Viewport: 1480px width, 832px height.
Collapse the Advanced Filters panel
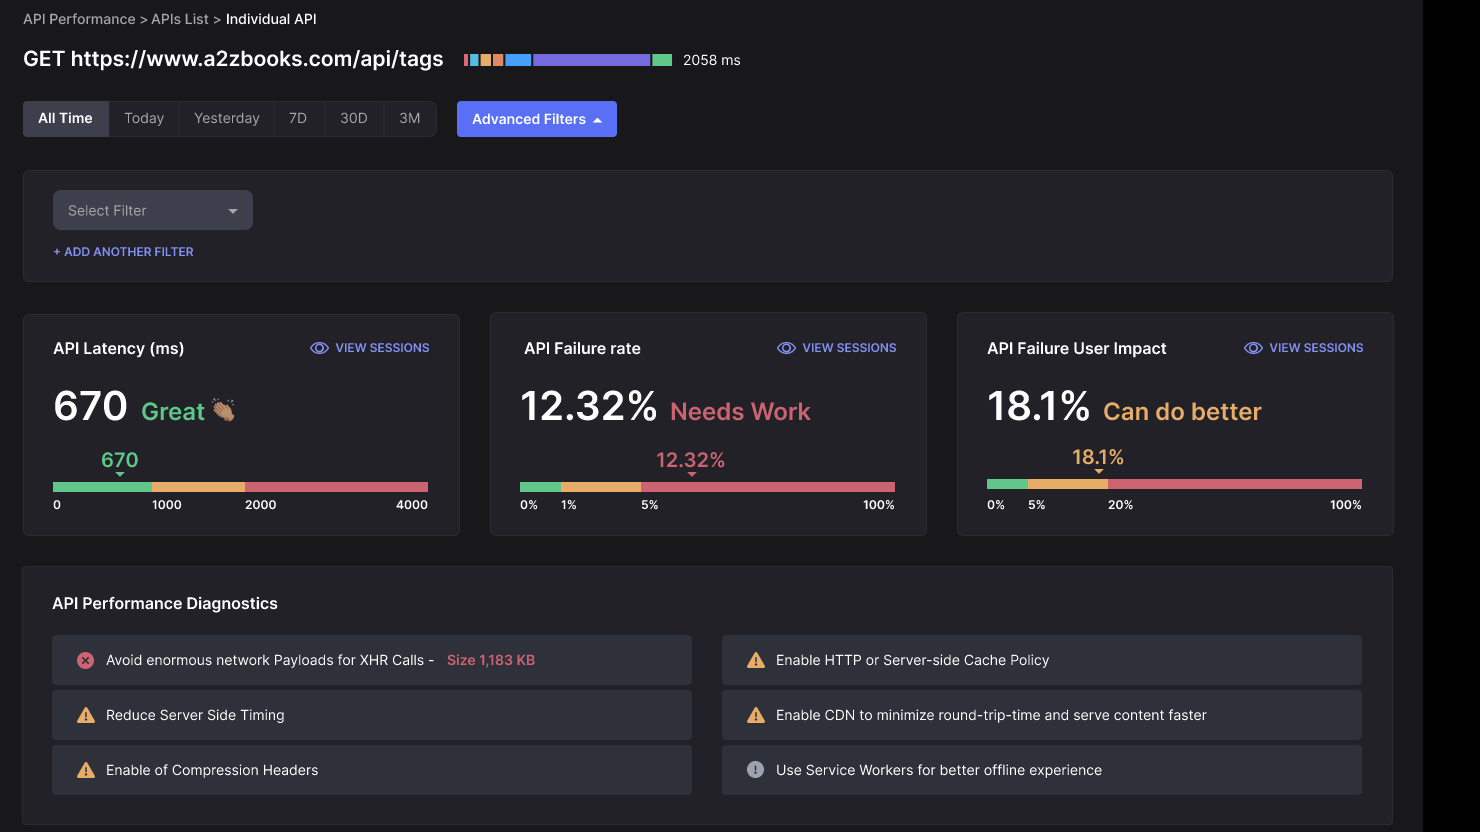click(x=536, y=119)
